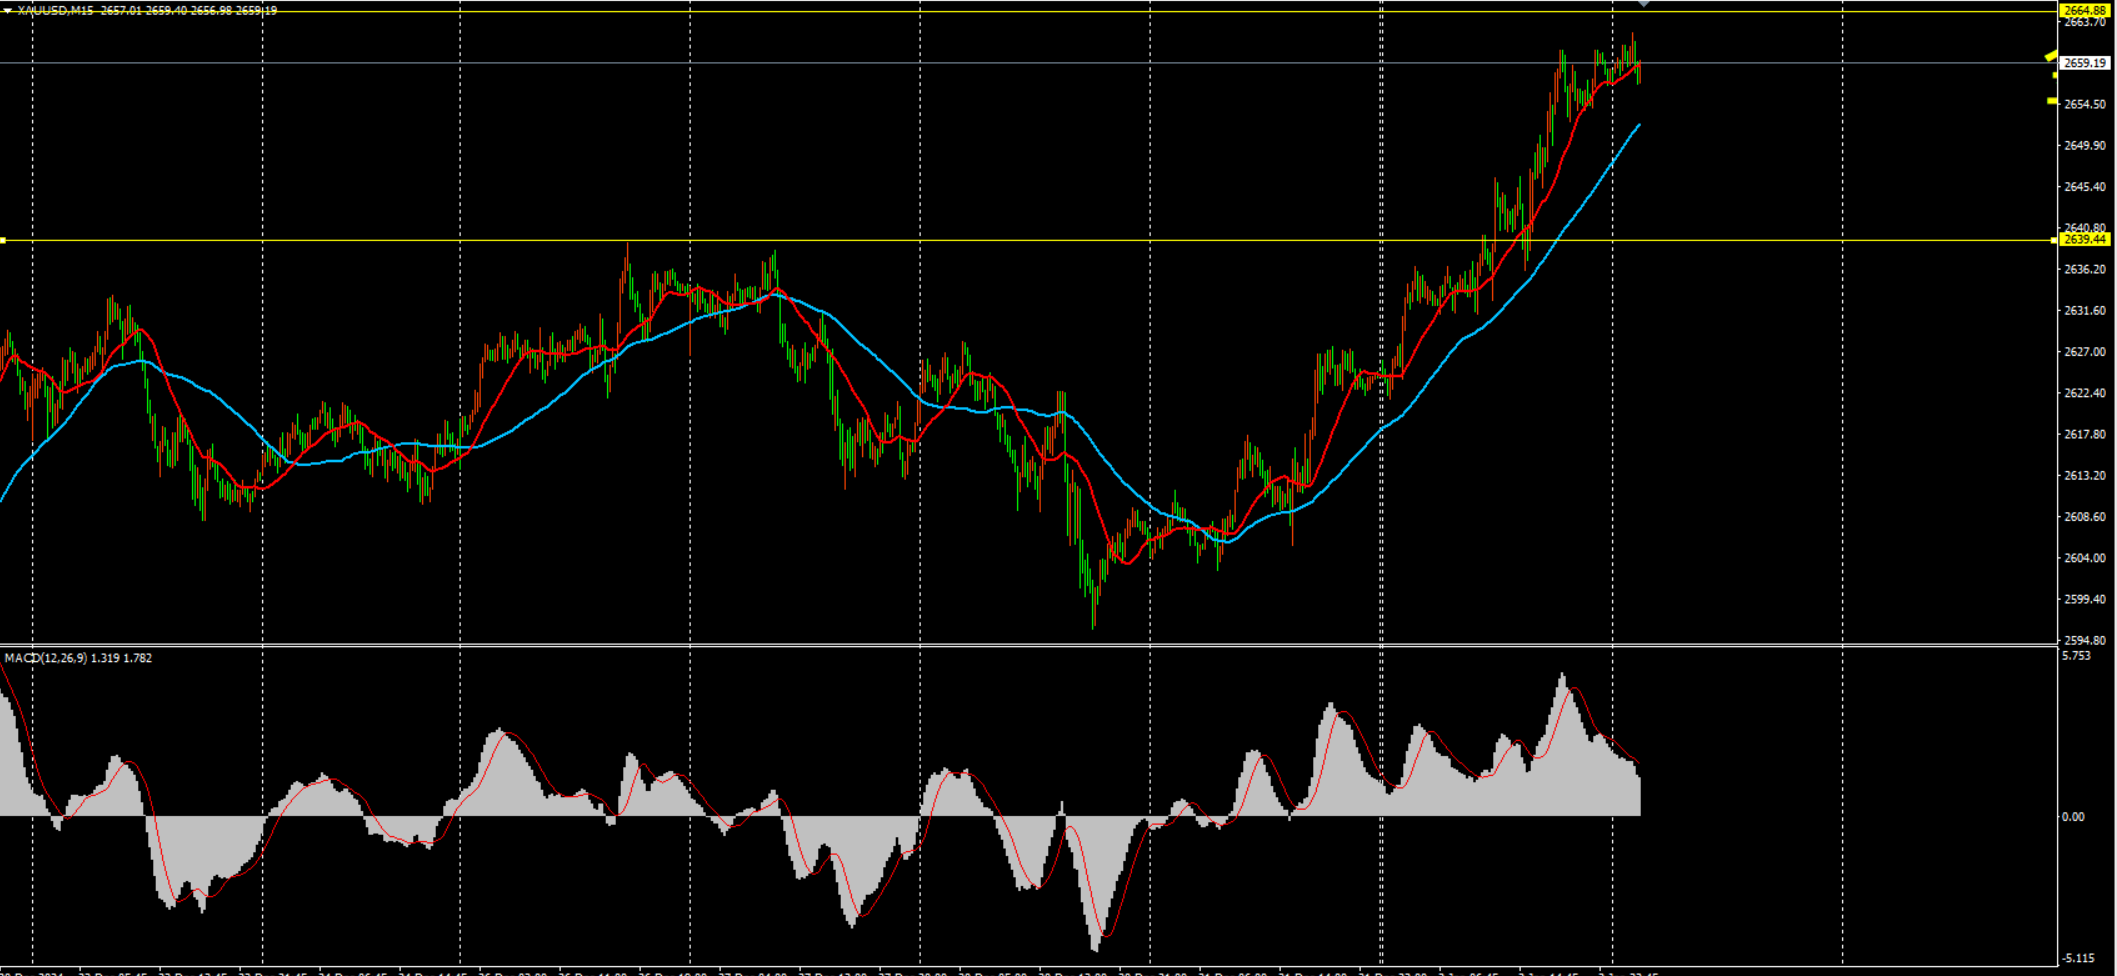Click the 2636.20 price axis value
Image resolution: width=2117 pixels, height=976 pixels.
pyautogui.click(x=2085, y=269)
